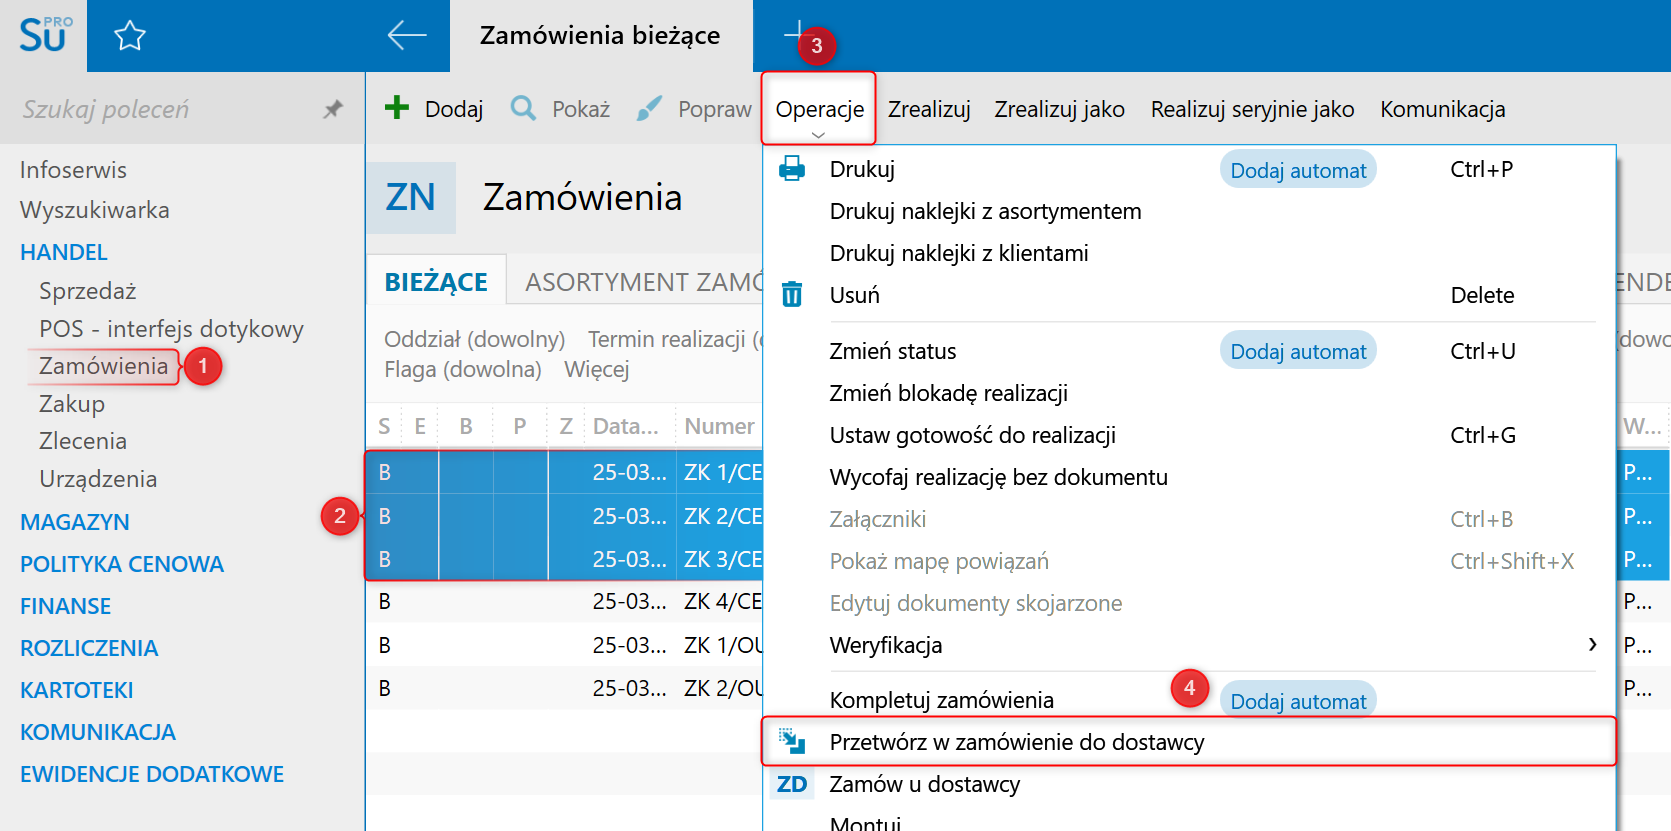This screenshot has width=1671, height=831.
Task: Expand the Weryfikacja submenu arrow
Action: pyautogui.click(x=1592, y=645)
